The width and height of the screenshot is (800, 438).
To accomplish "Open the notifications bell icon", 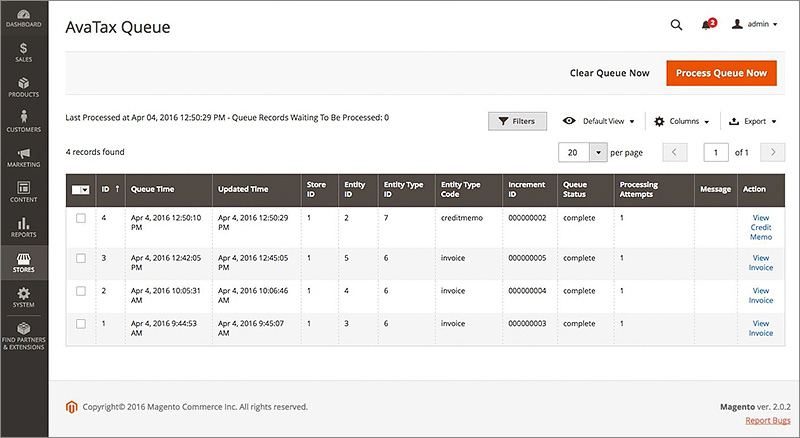I will pos(708,24).
